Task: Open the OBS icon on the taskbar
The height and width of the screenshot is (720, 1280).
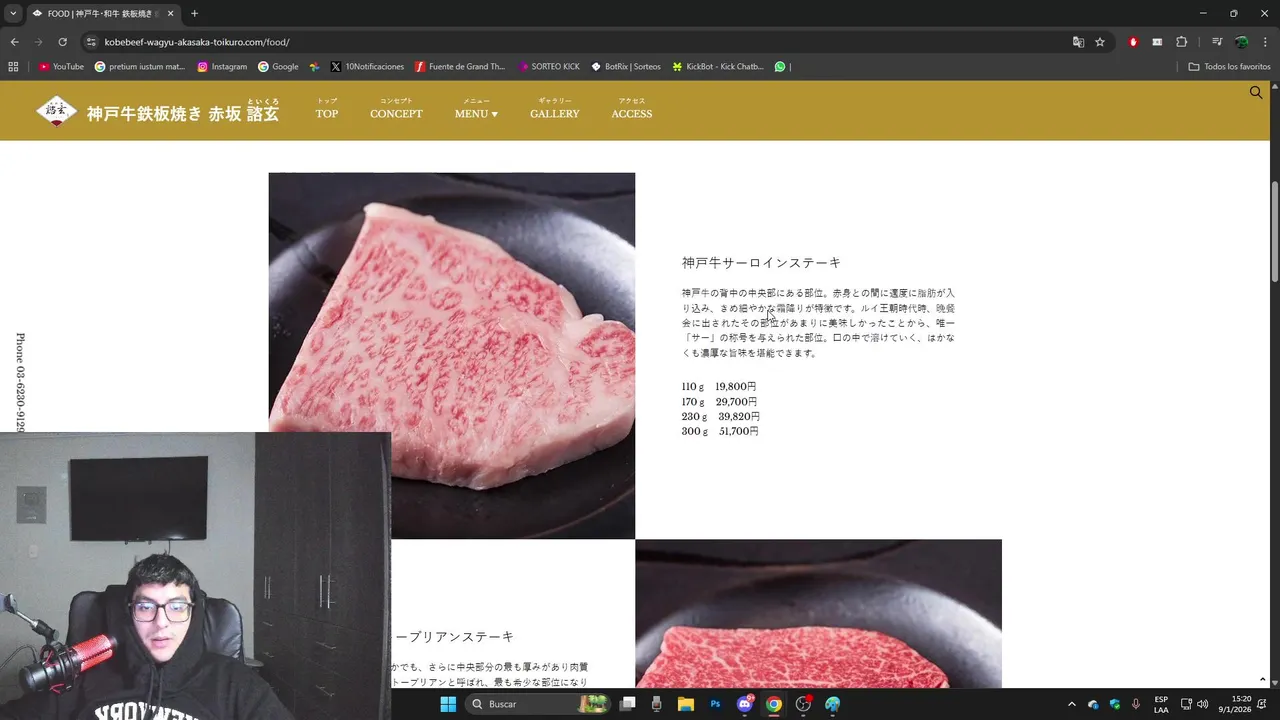Action: [803, 704]
